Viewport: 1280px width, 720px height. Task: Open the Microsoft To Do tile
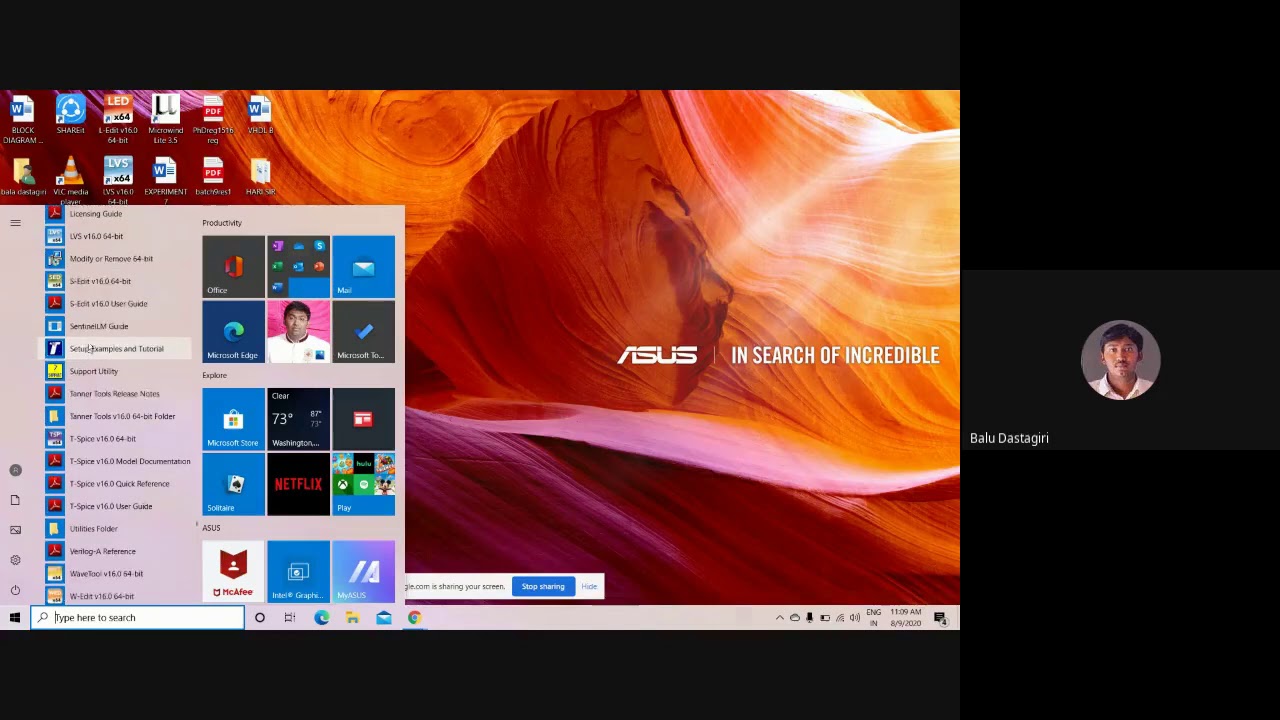pos(363,332)
